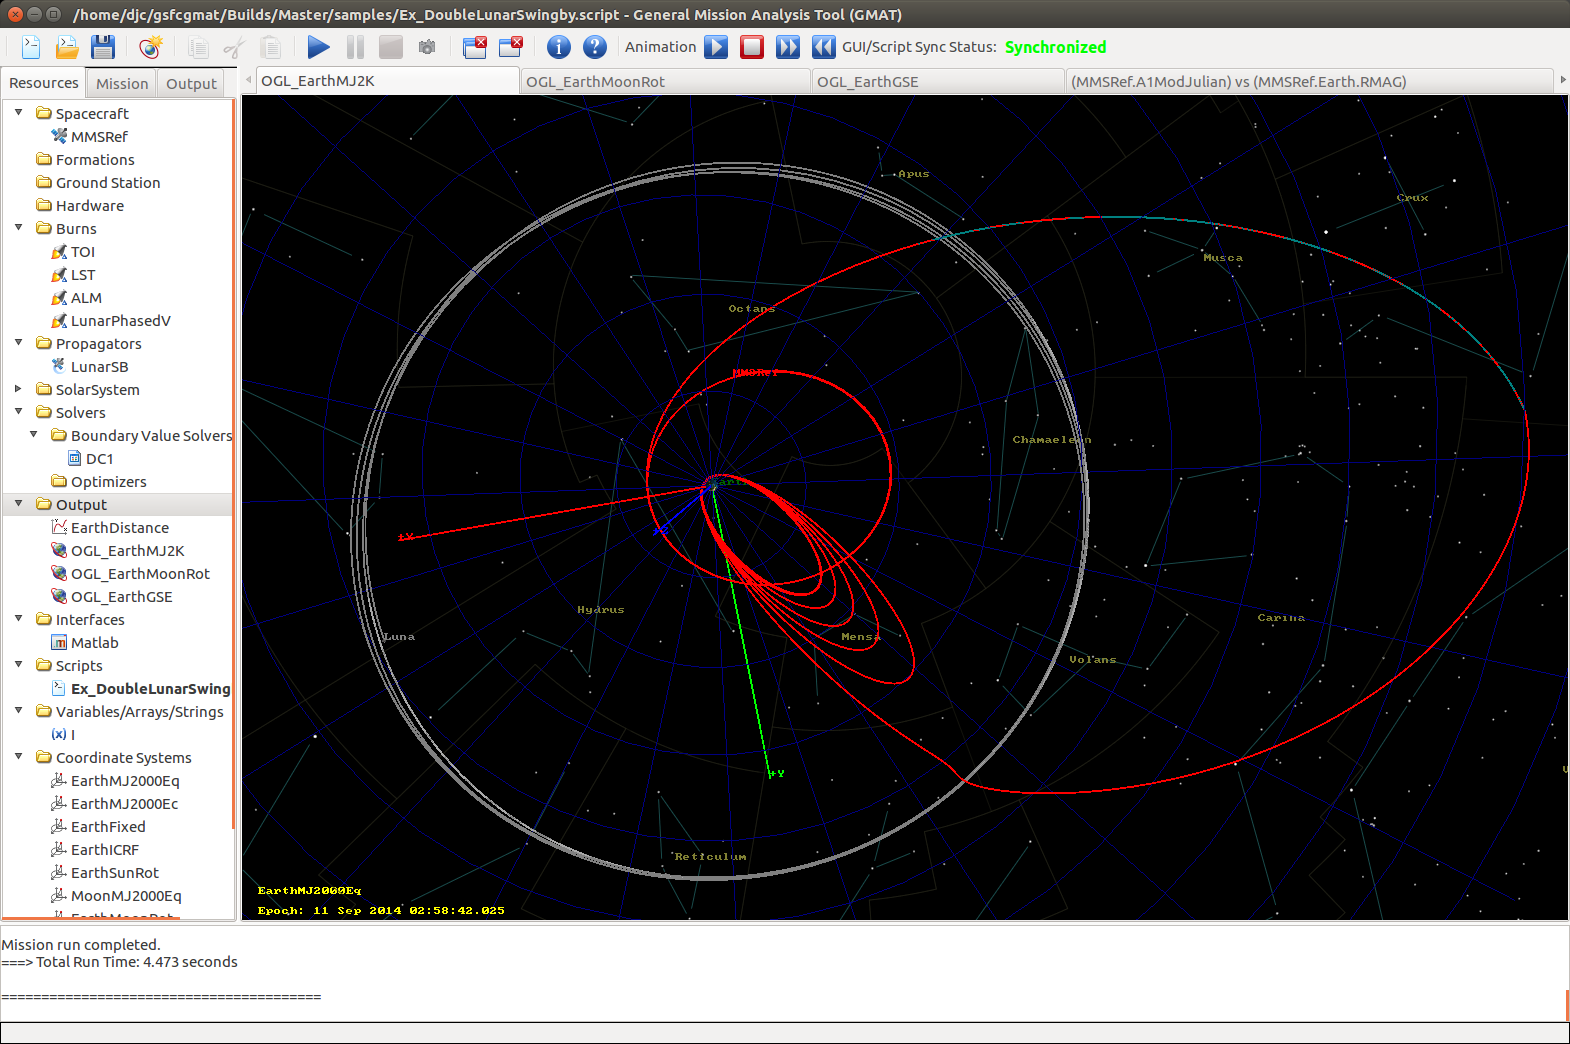1570x1044 pixels.
Task: Select the Optimizers folder
Action: [x=99, y=482]
